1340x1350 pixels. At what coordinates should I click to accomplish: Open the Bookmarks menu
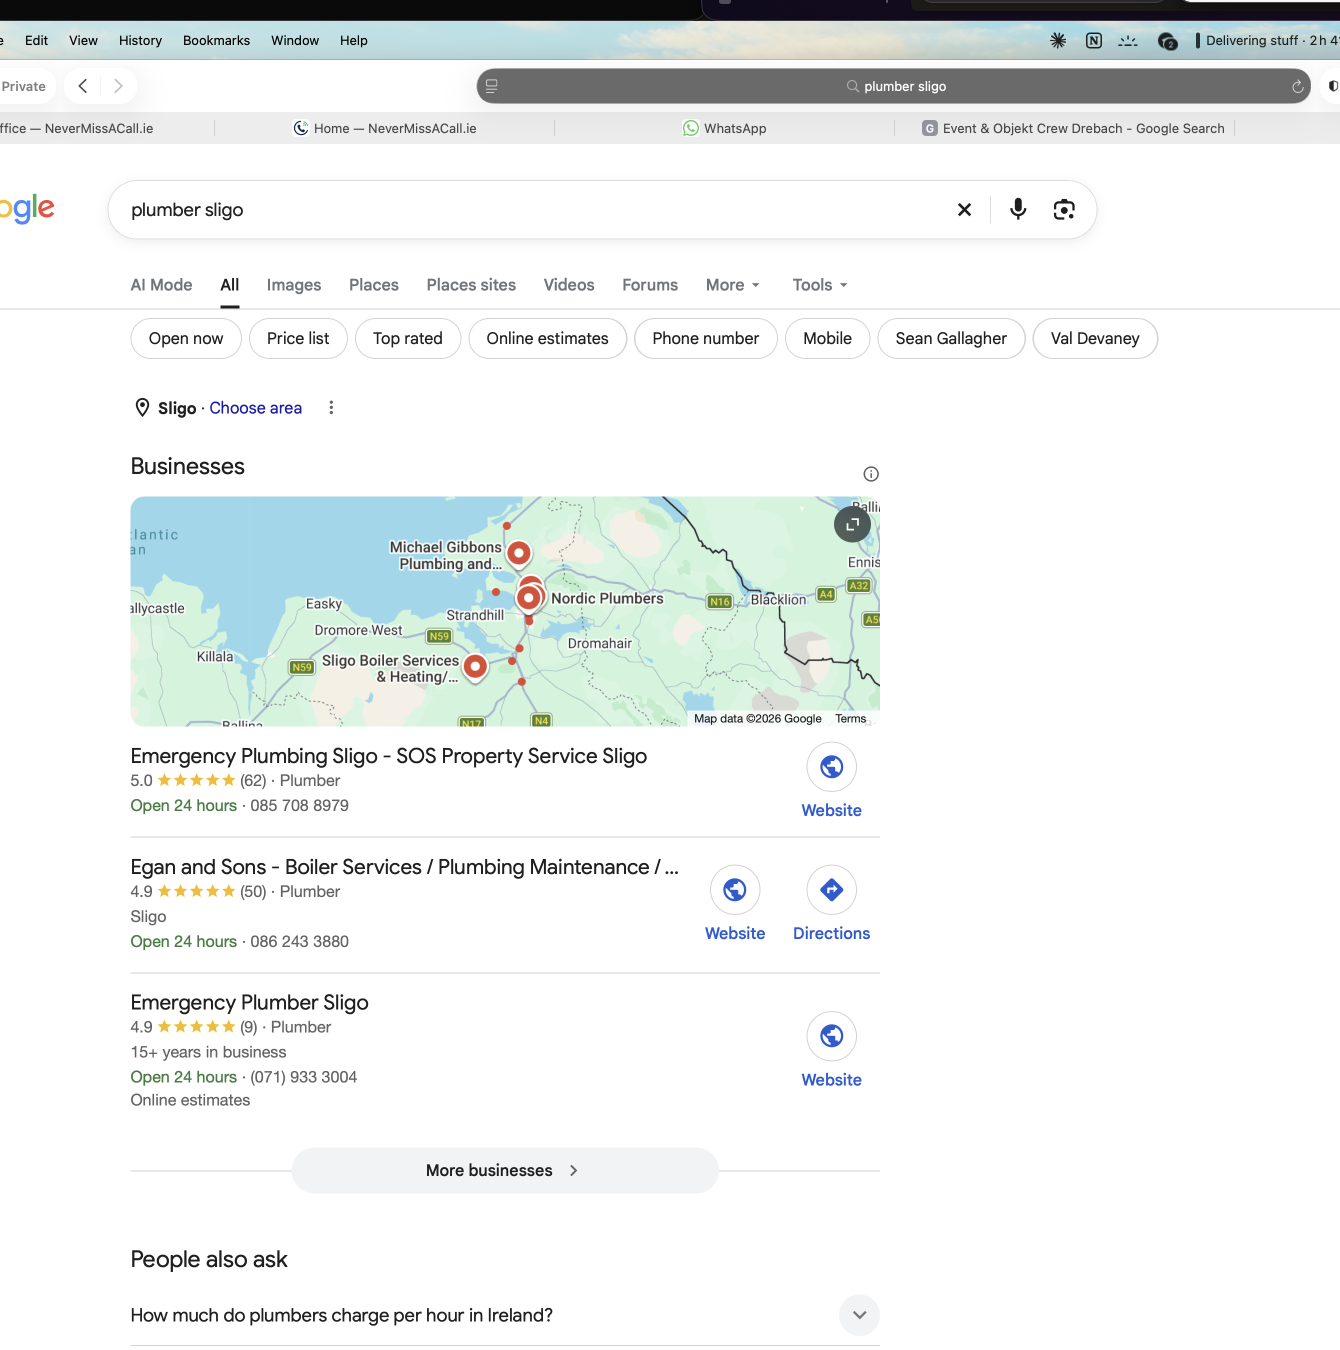(216, 41)
